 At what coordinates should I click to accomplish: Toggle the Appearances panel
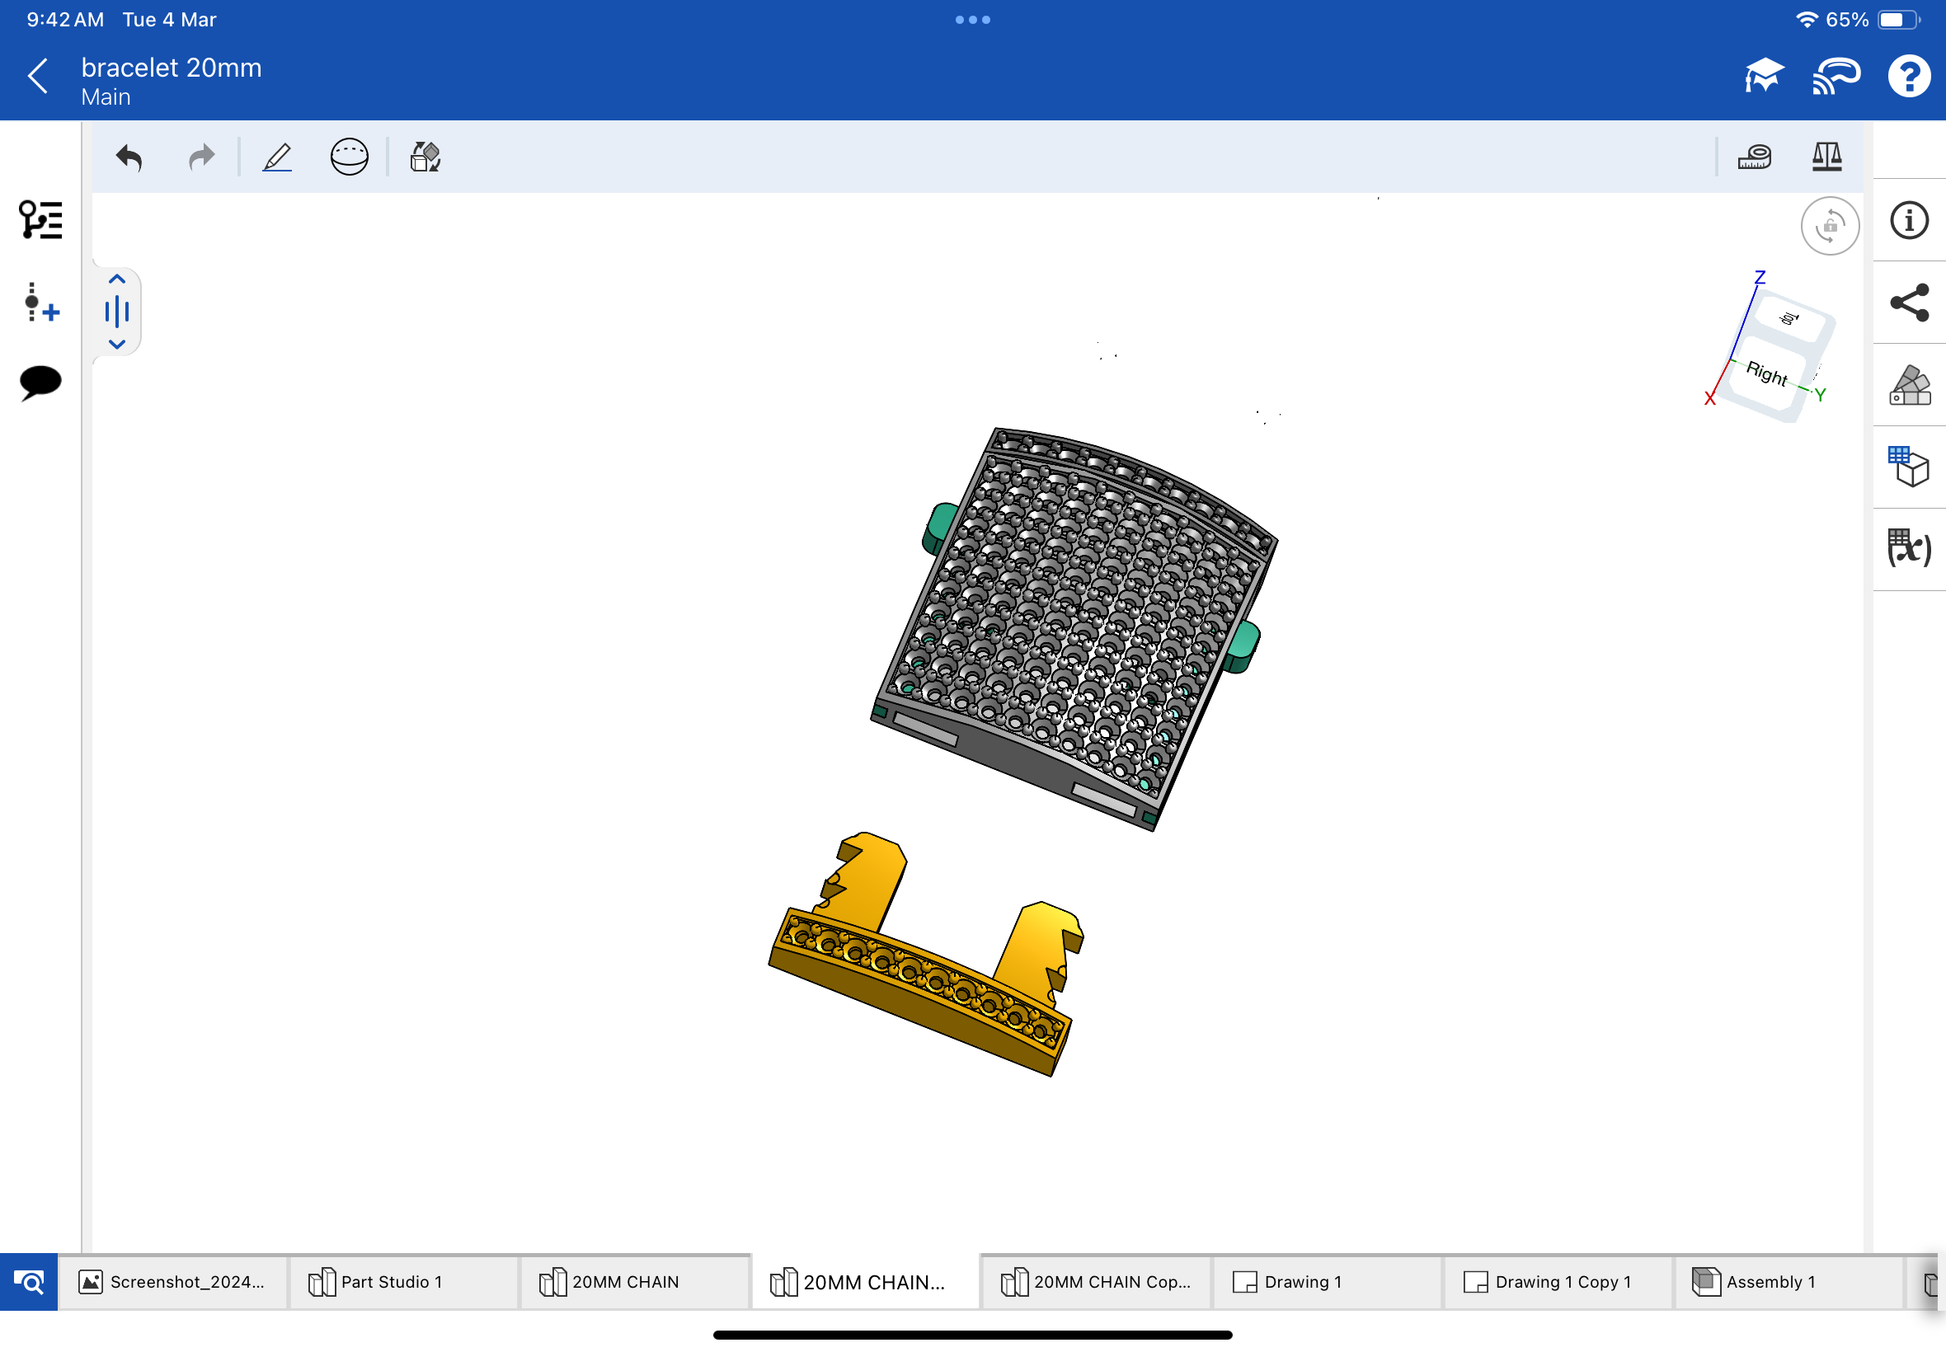click(1908, 385)
